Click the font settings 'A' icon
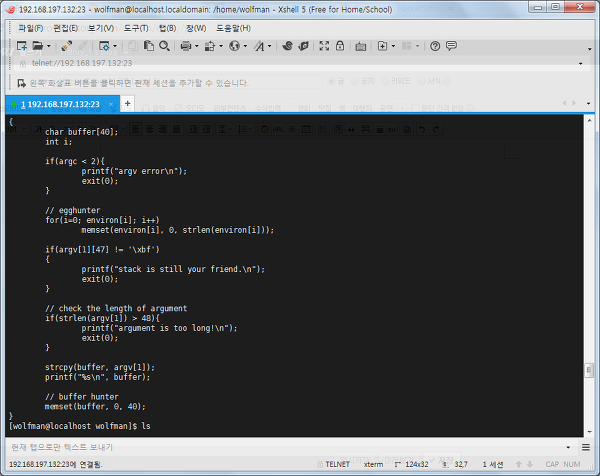 pos(259,46)
